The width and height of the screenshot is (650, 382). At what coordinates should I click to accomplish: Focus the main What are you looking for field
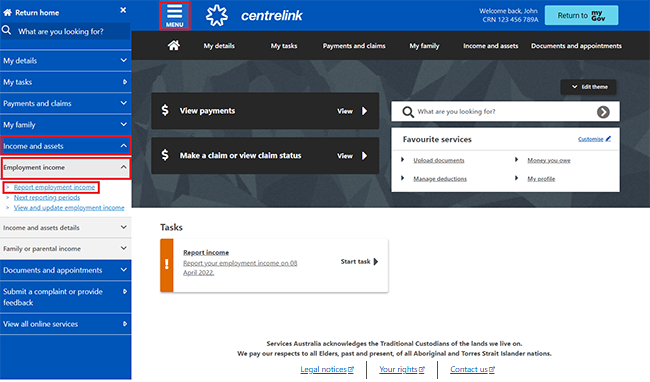click(x=505, y=111)
